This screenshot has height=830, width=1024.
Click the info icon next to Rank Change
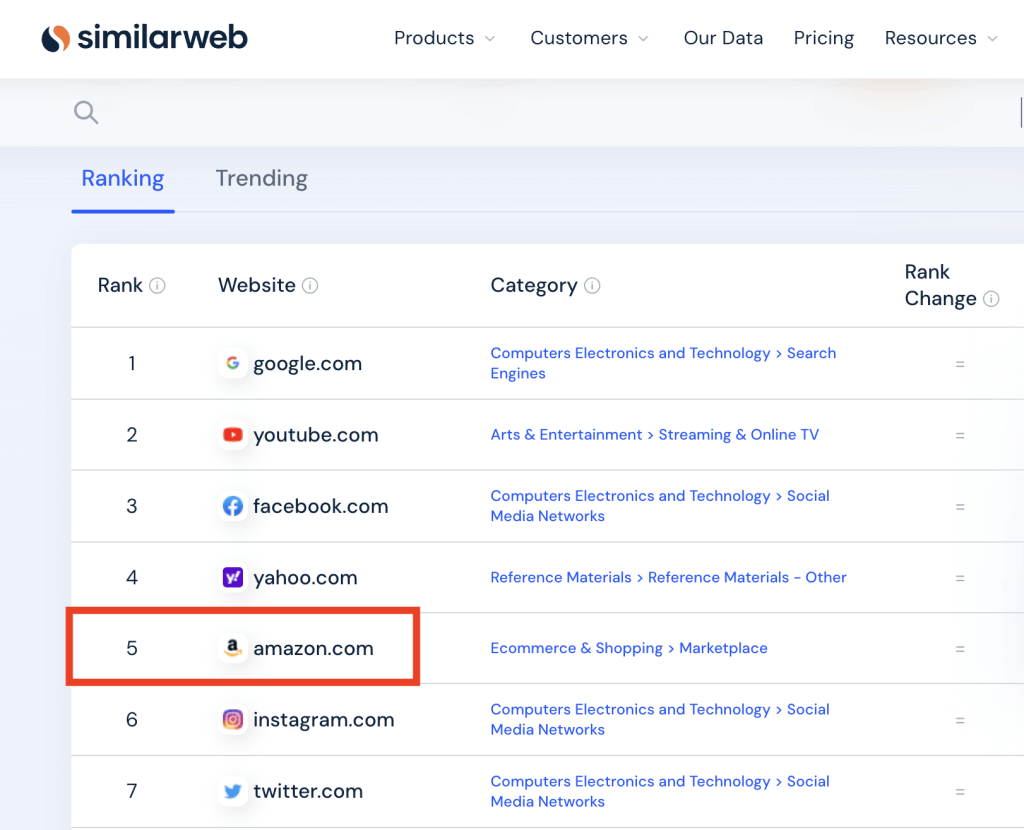pyautogui.click(x=991, y=299)
